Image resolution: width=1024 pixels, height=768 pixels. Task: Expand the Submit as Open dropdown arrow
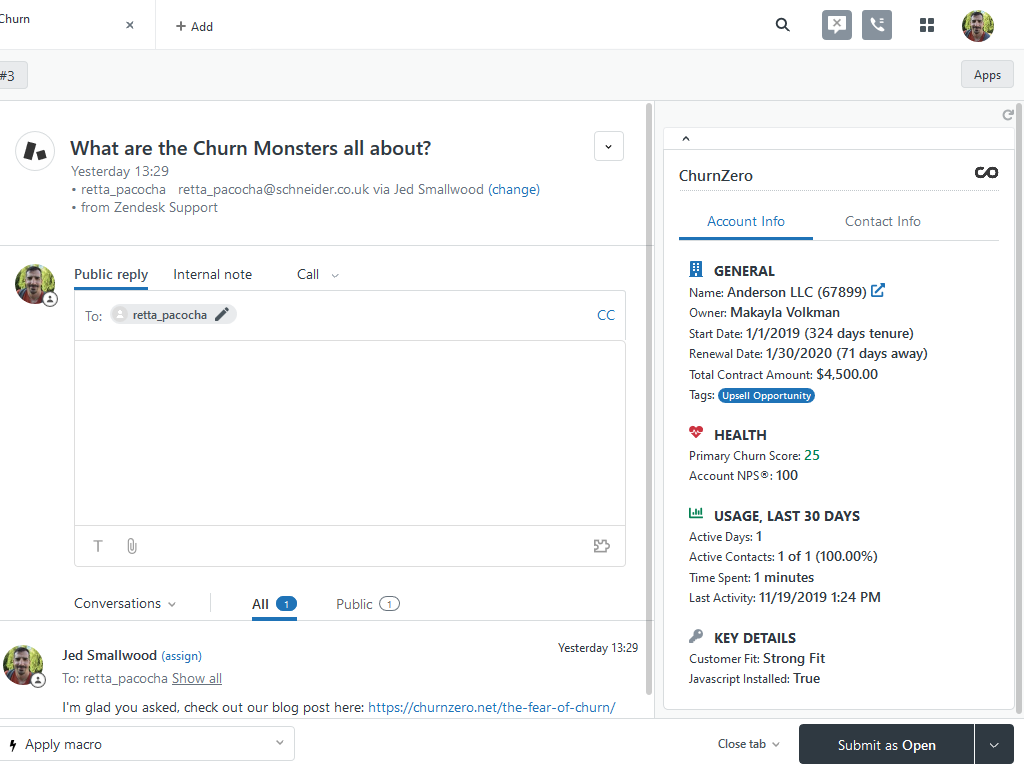[x=994, y=744]
